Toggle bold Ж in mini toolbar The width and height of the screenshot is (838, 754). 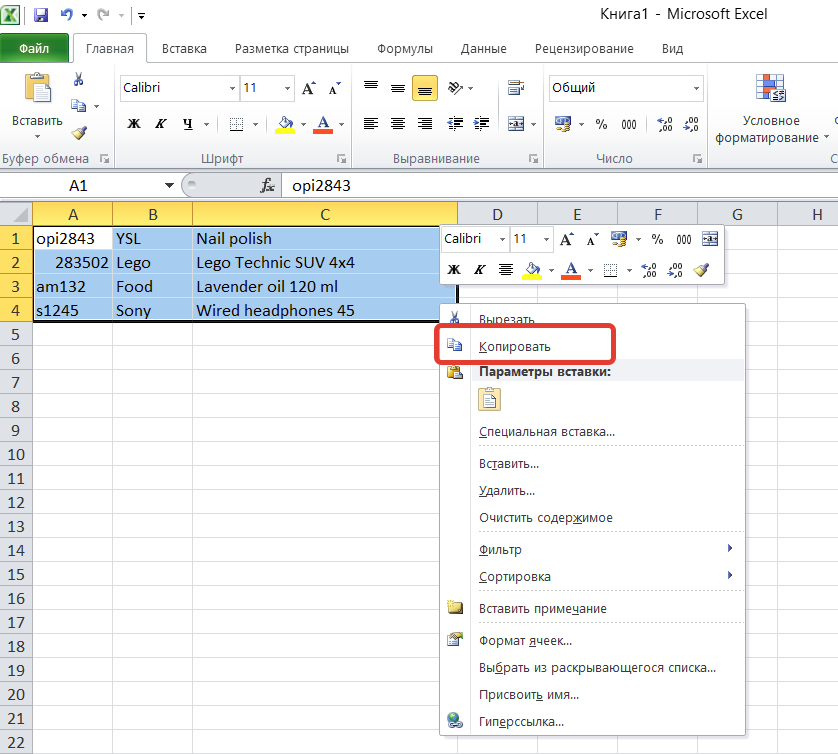click(x=454, y=269)
